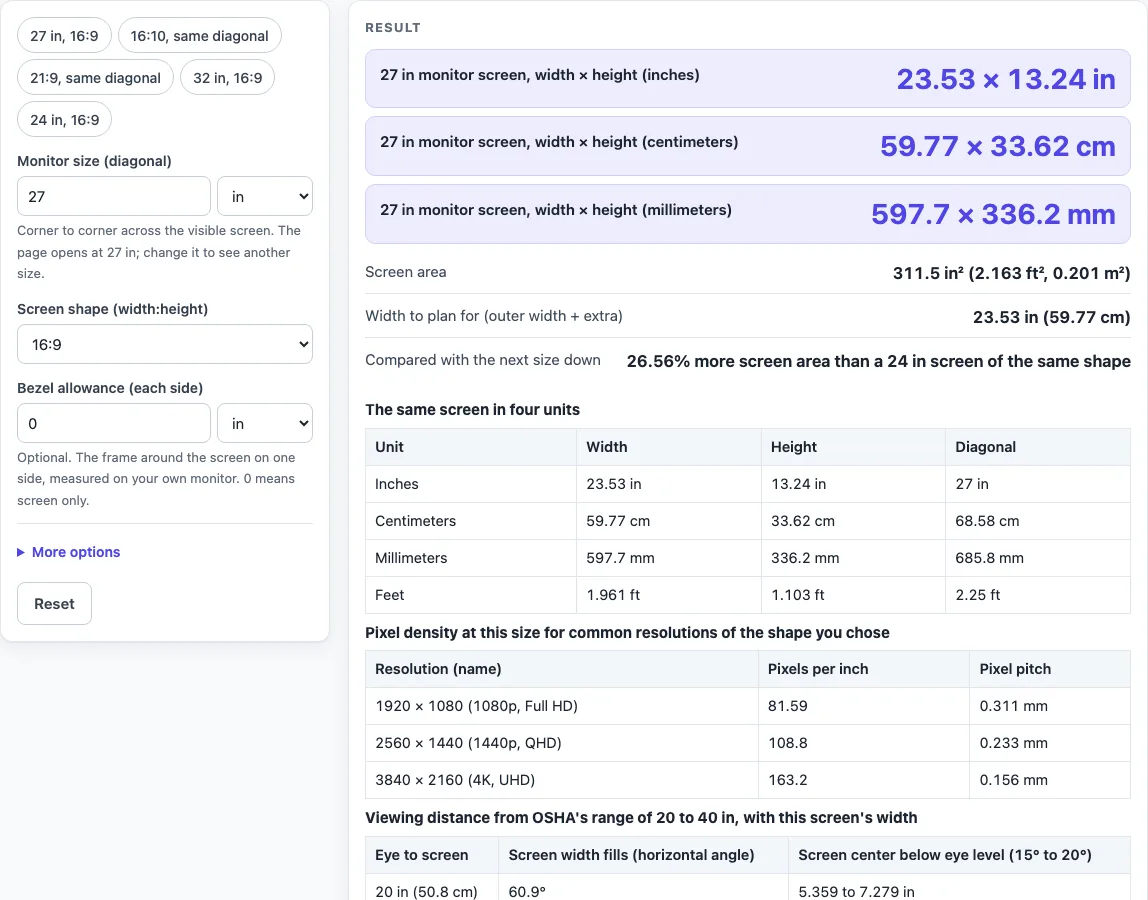Select the "23.53 in (59.77 cm)" planning width value

pyautogui.click(x=1051, y=317)
